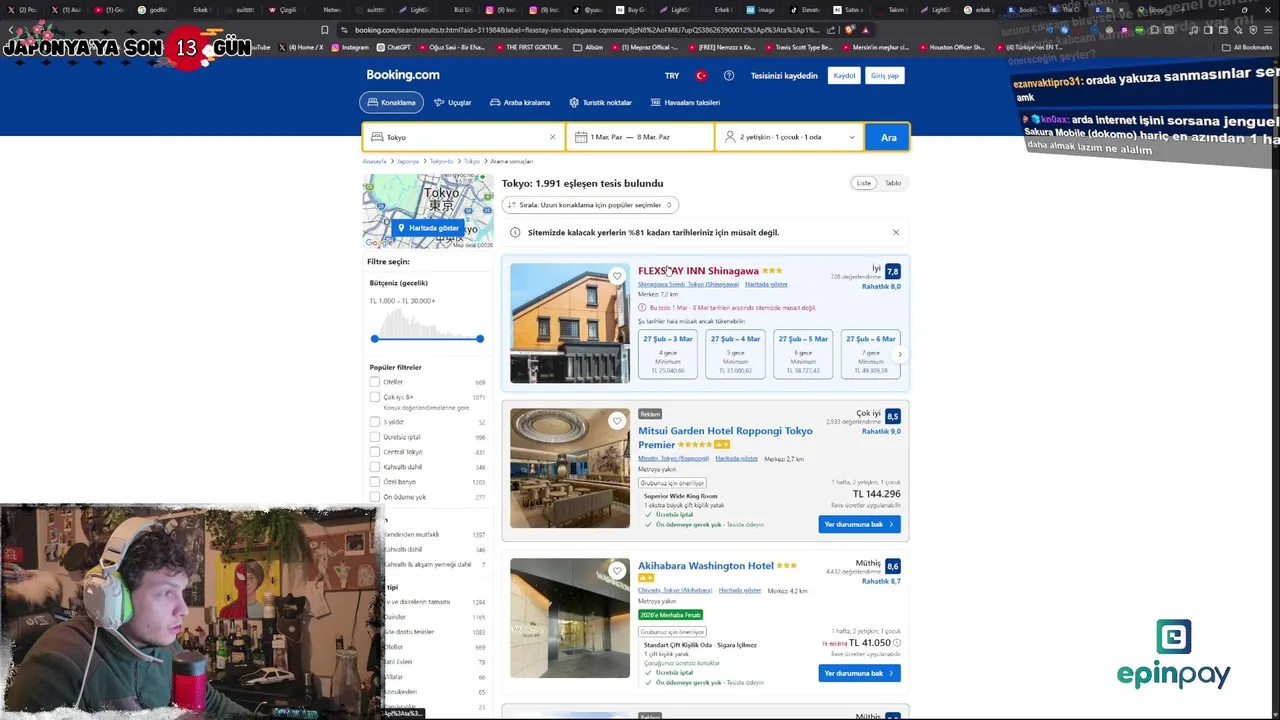Open All Bookmarks folder
Viewport: 1280px width, 720px height.
(x=1247, y=47)
